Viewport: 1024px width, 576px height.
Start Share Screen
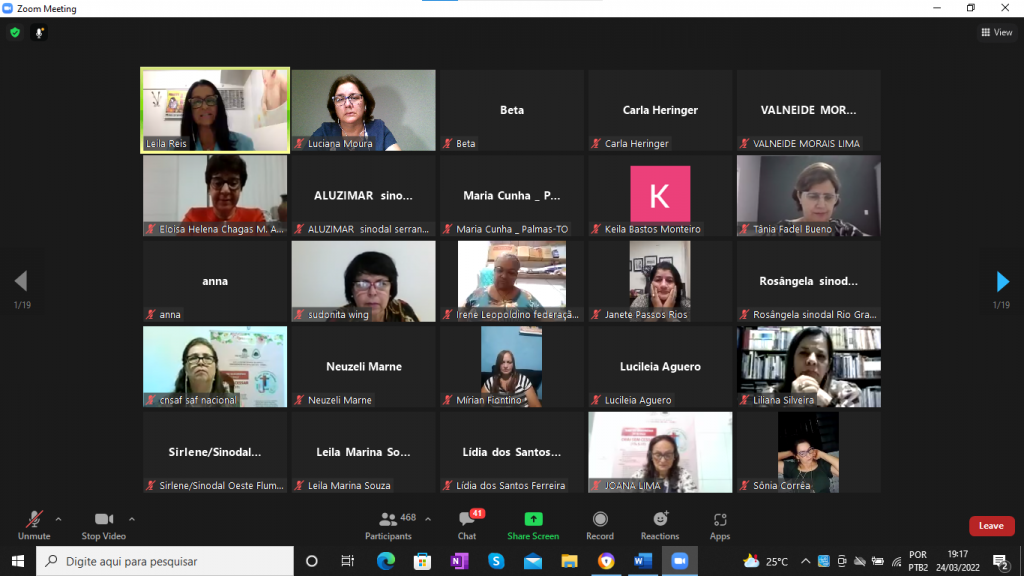[x=533, y=524]
